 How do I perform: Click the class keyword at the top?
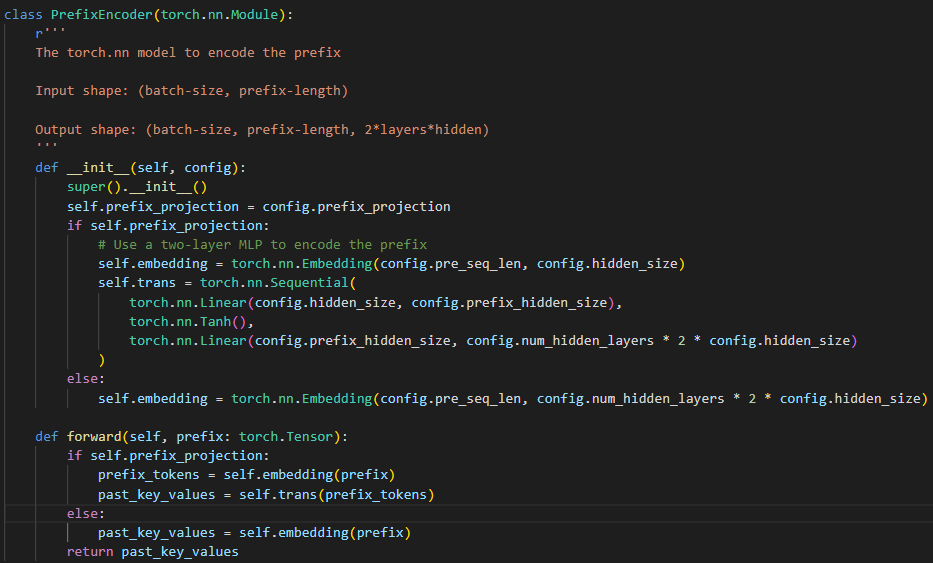click(23, 15)
